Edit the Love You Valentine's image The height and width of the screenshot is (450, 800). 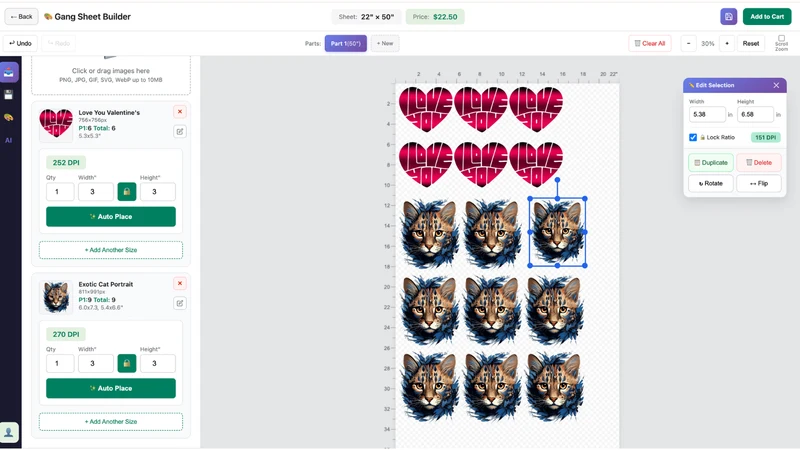click(180, 132)
